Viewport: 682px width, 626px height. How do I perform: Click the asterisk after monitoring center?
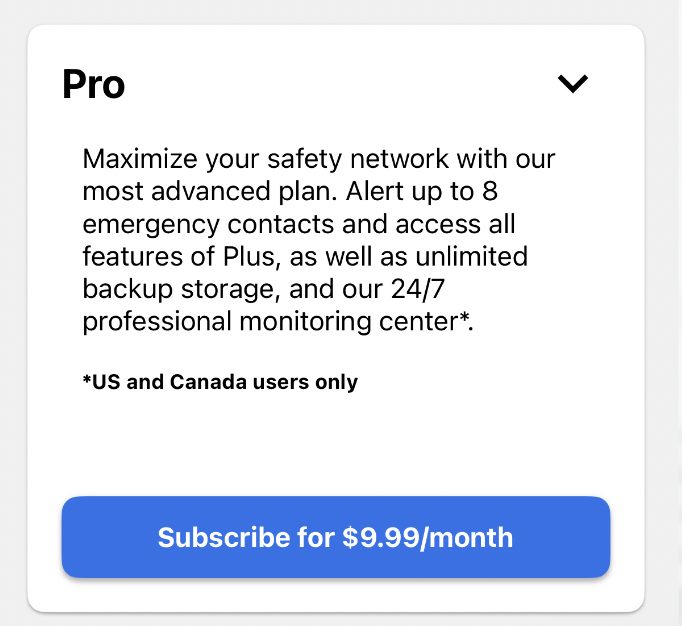[x=466, y=318]
